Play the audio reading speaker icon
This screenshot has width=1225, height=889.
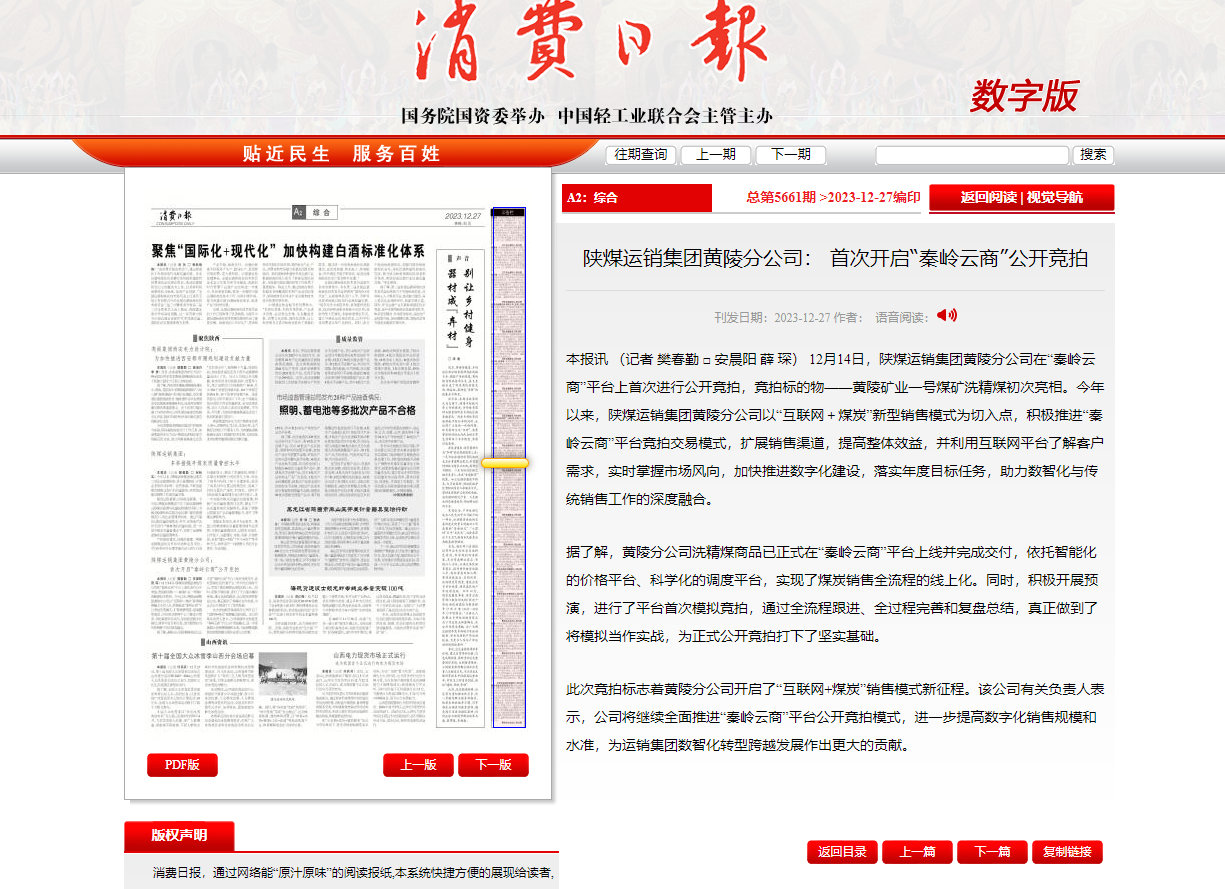pos(946,315)
